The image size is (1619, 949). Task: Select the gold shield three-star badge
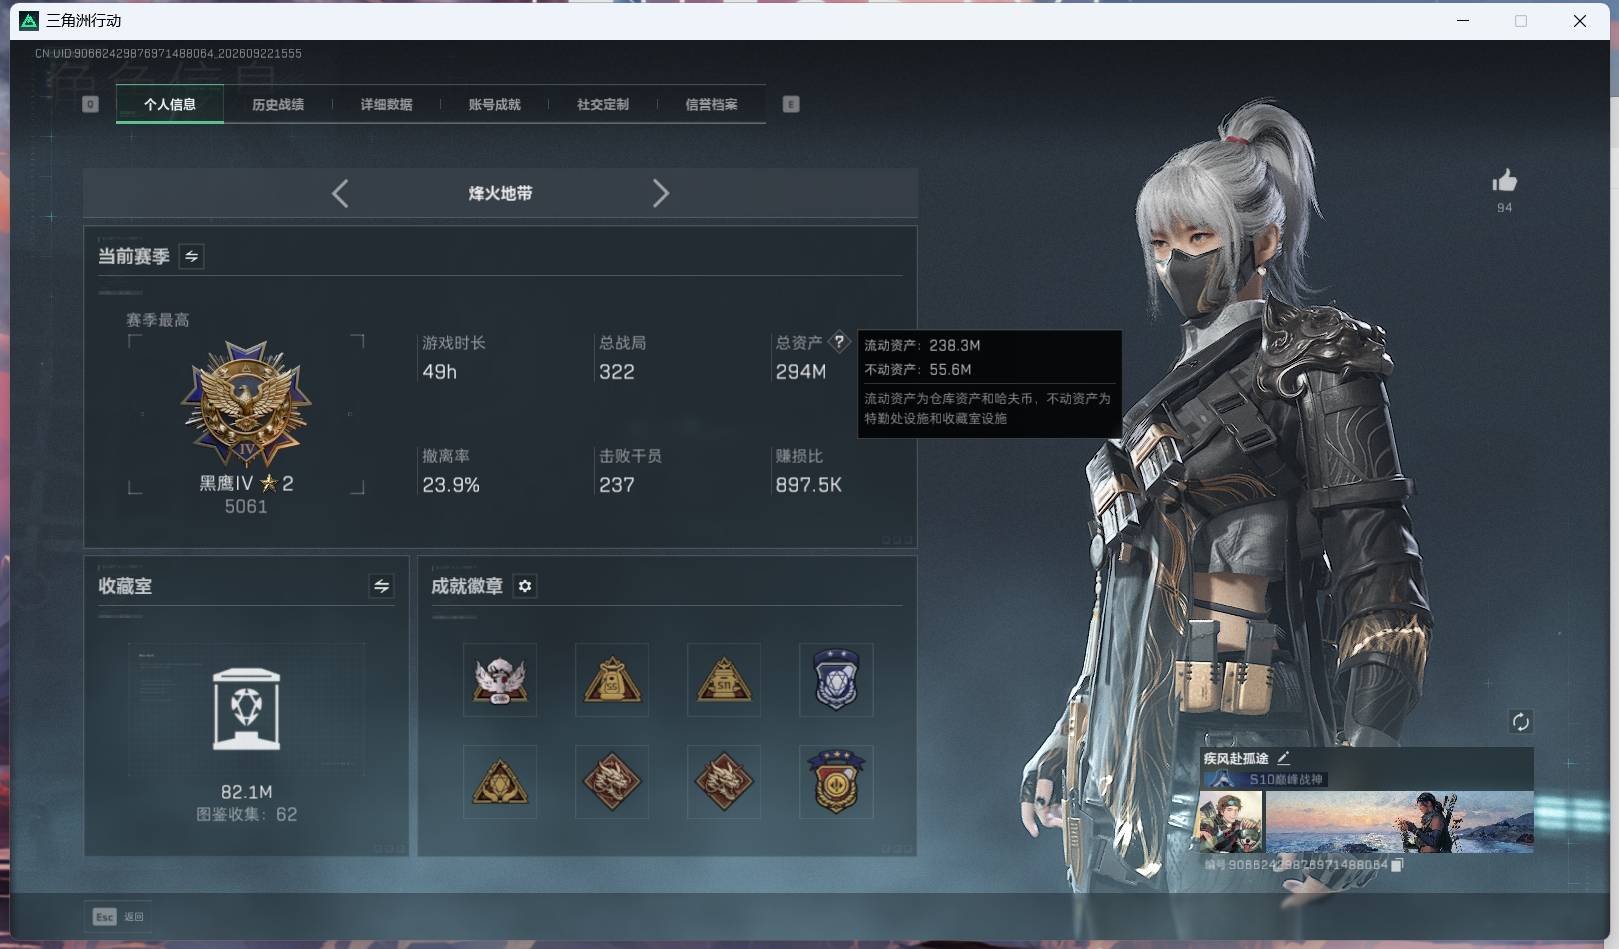836,782
